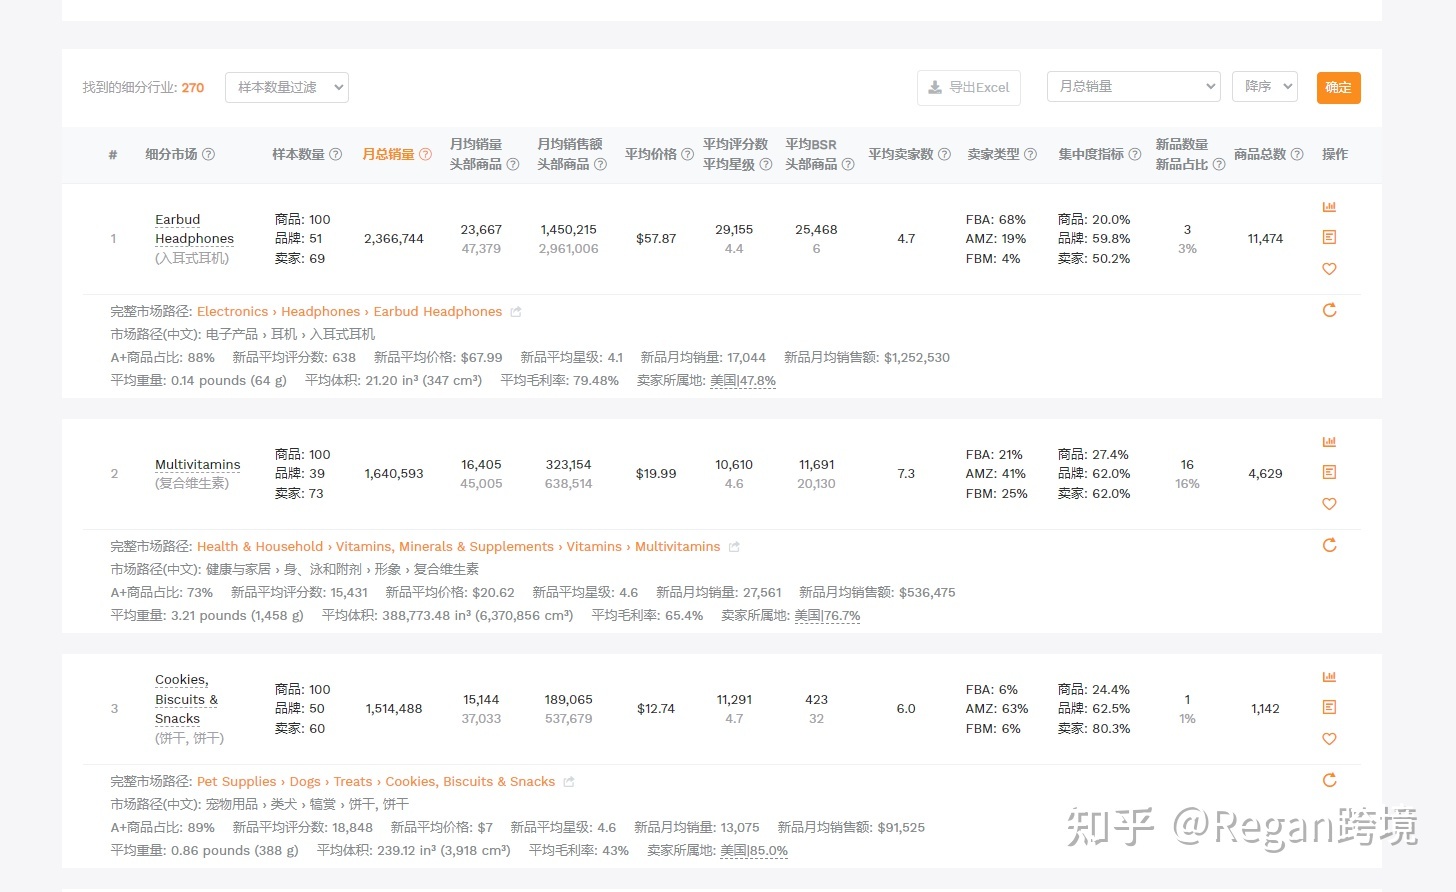Click the 导出Excel button
Screen dimensions: 1456x892
968,88
